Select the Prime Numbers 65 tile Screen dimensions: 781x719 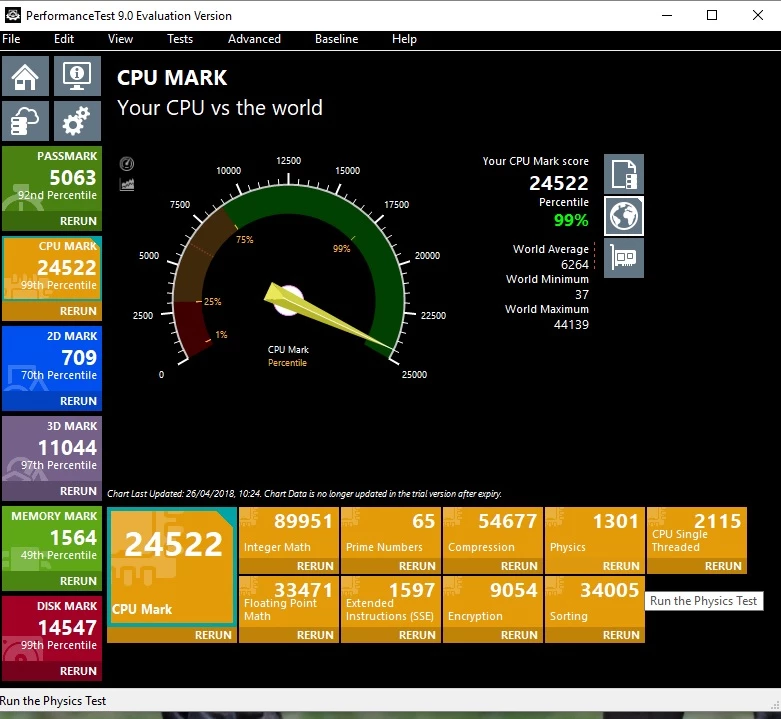pos(391,532)
